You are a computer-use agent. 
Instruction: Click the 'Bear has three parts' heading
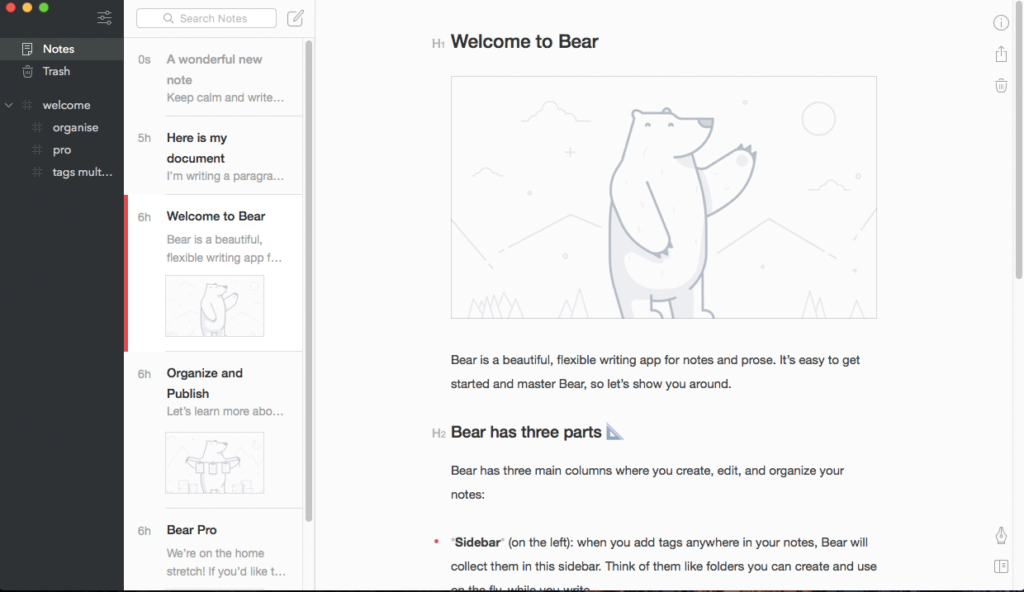526,432
